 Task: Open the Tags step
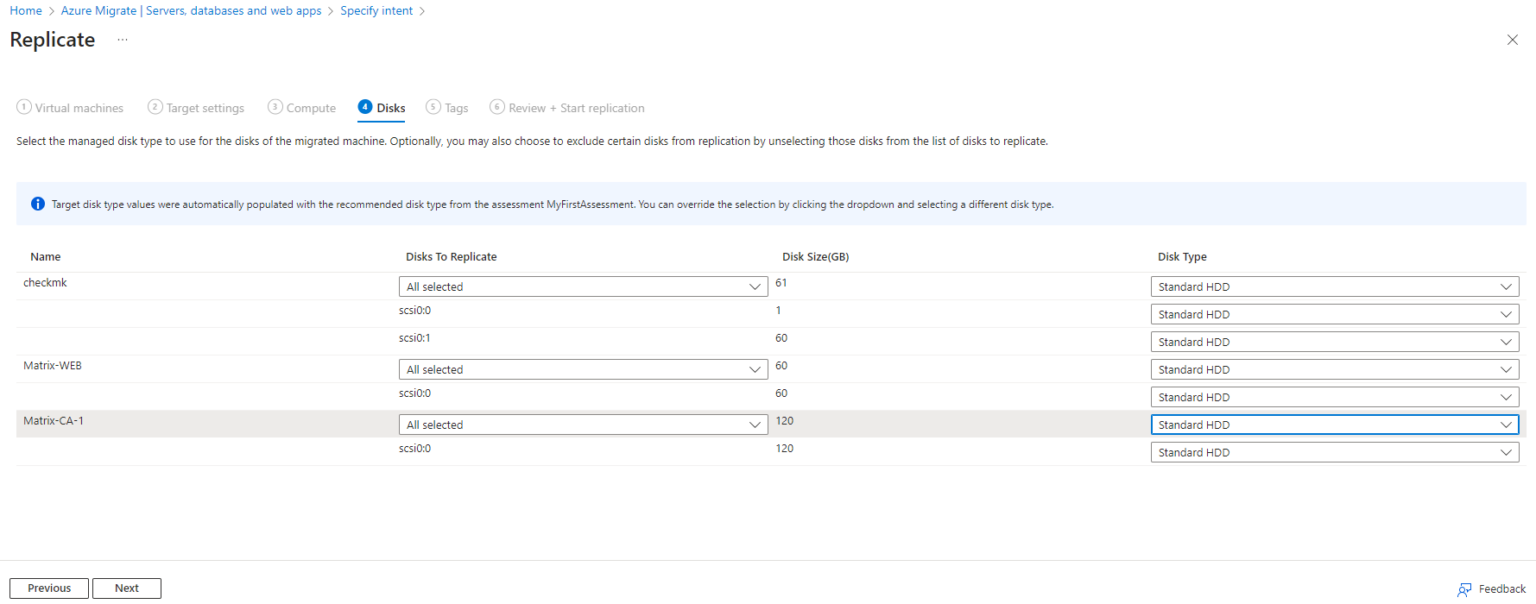pos(447,107)
